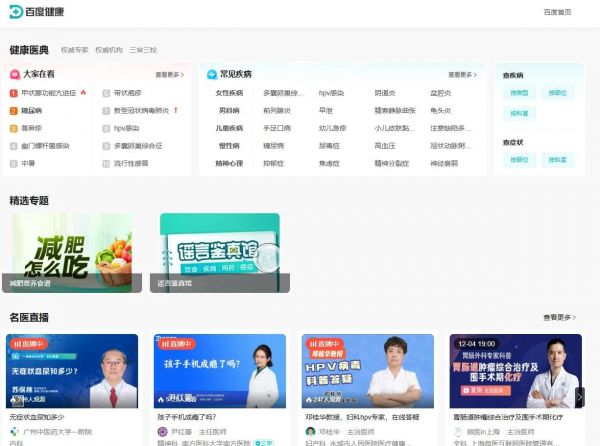Click the blue 常见疾病 arrow icon
This screenshot has height=446, width=600.
tap(212, 74)
